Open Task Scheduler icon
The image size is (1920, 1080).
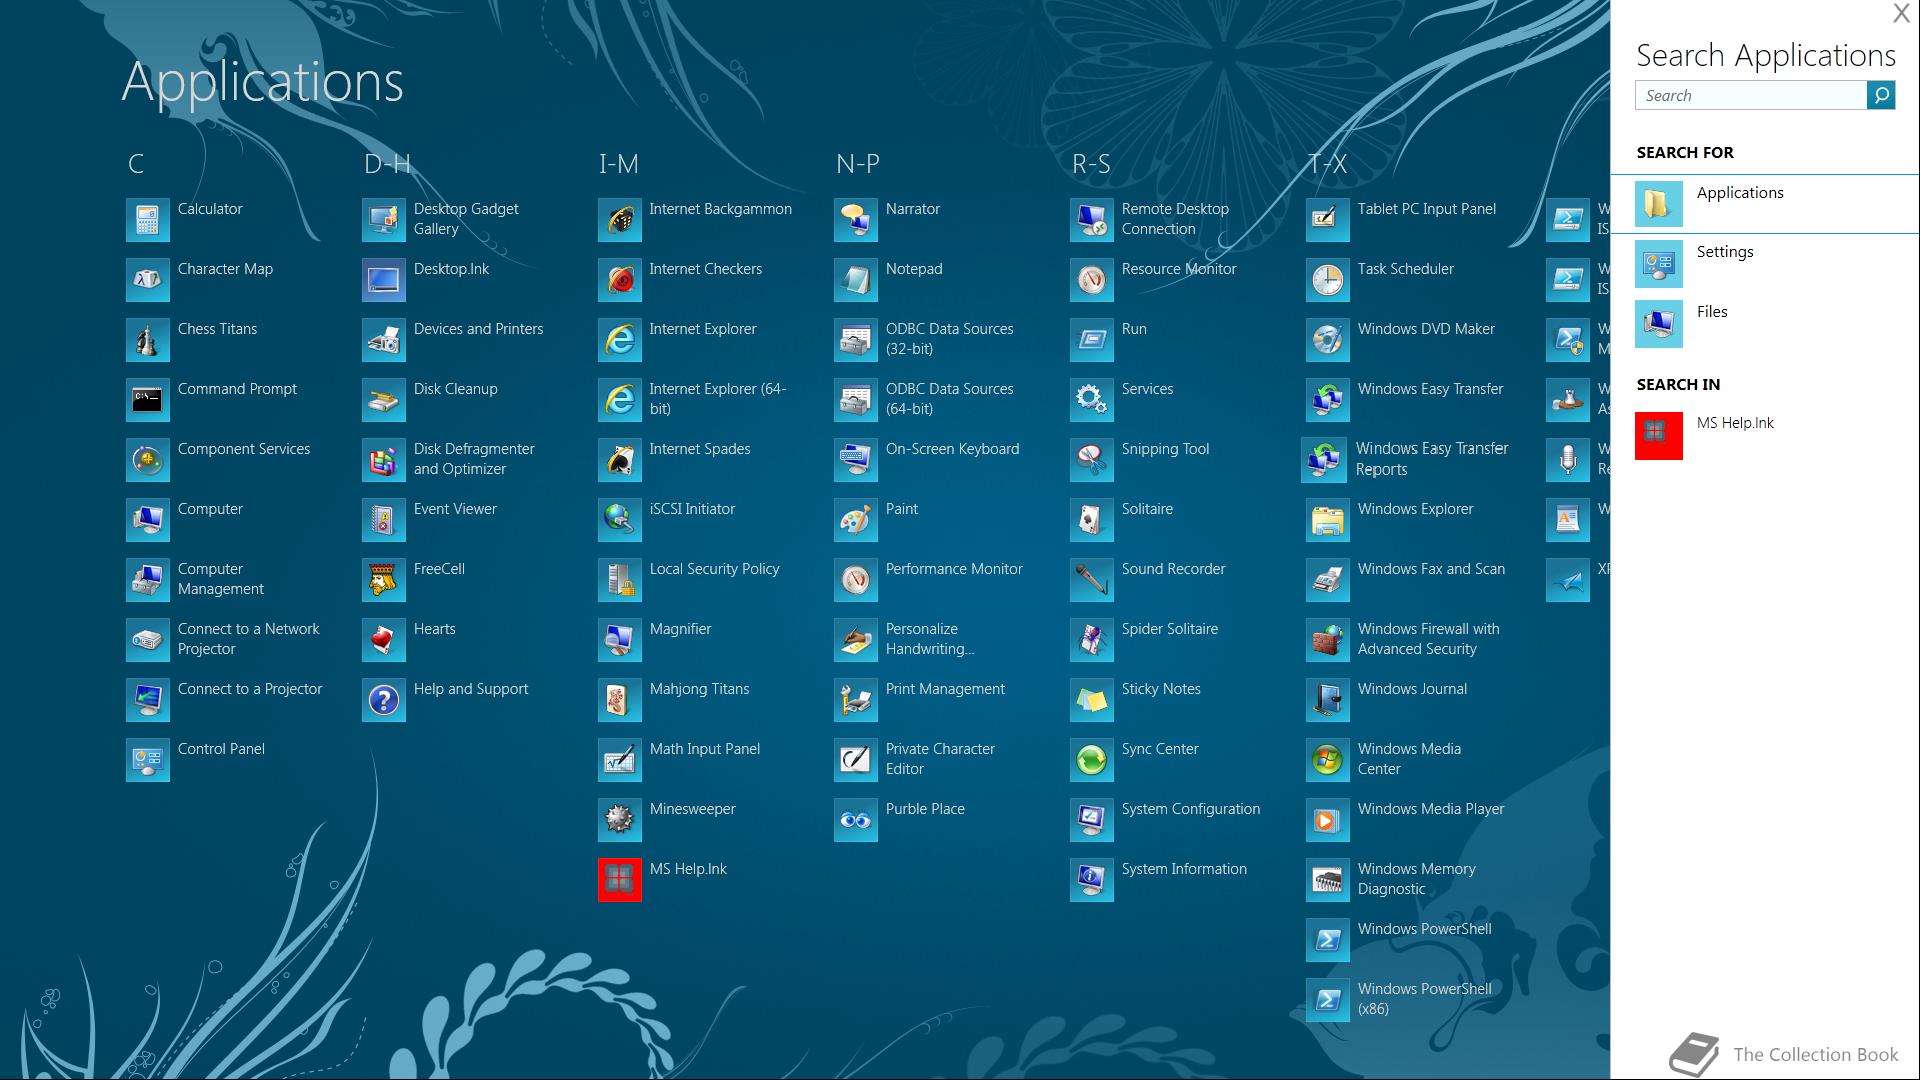point(1327,280)
